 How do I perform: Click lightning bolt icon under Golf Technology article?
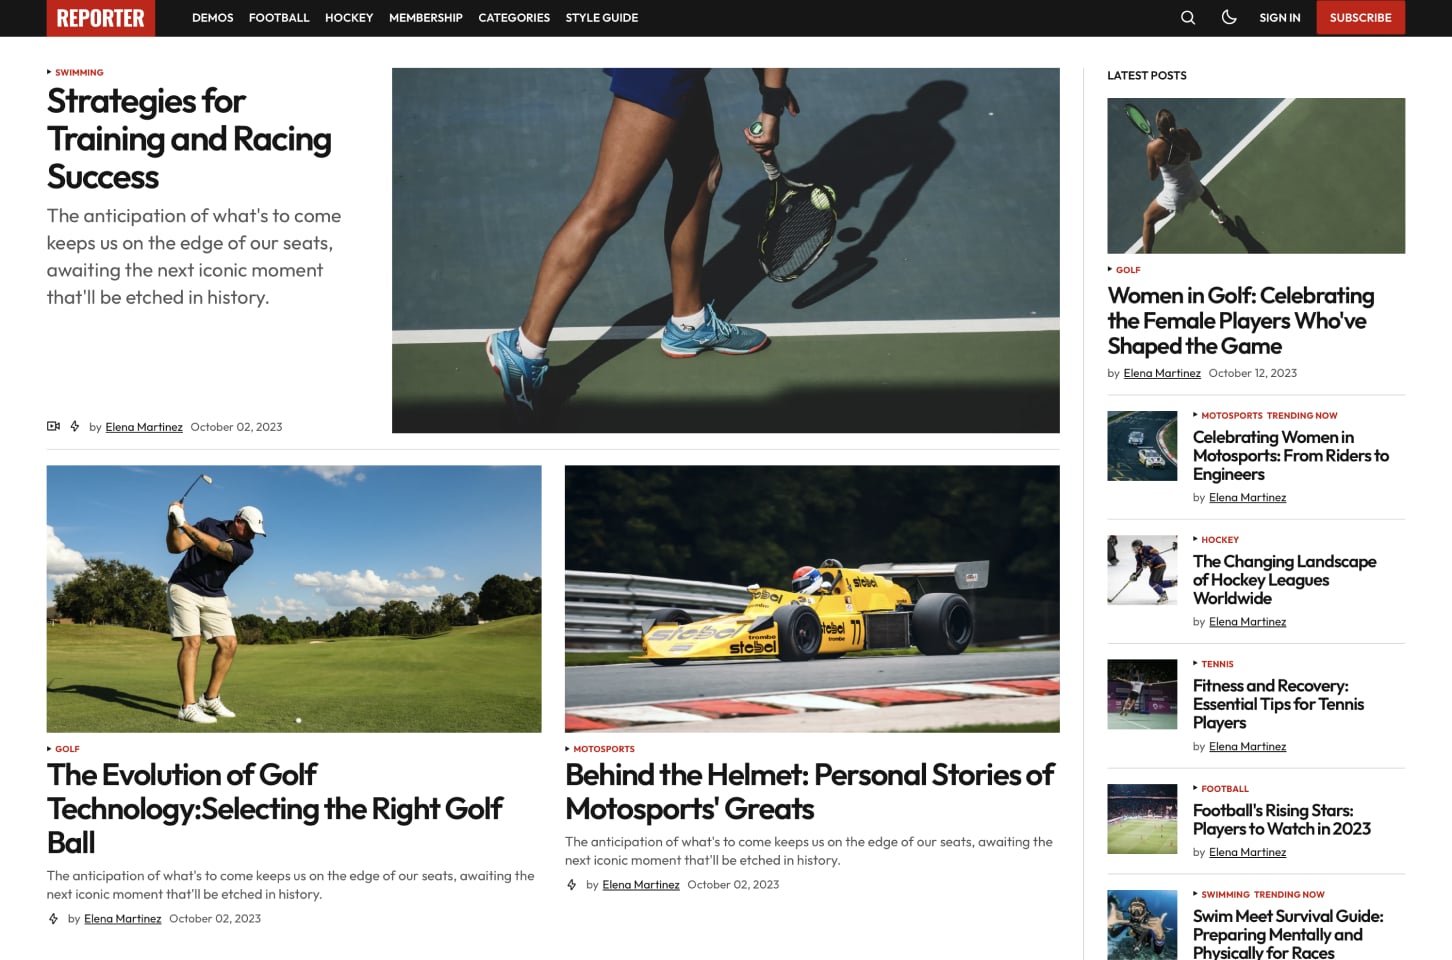tap(54, 918)
